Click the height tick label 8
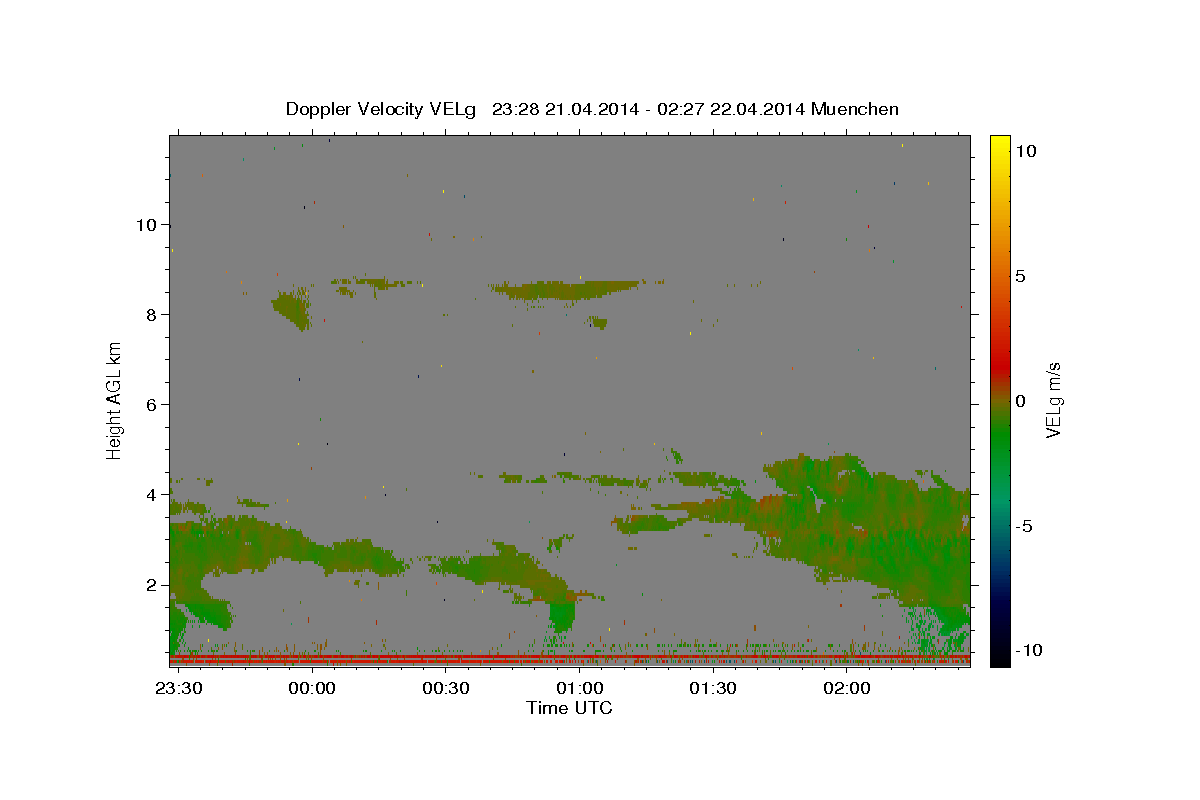 (151, 315)
